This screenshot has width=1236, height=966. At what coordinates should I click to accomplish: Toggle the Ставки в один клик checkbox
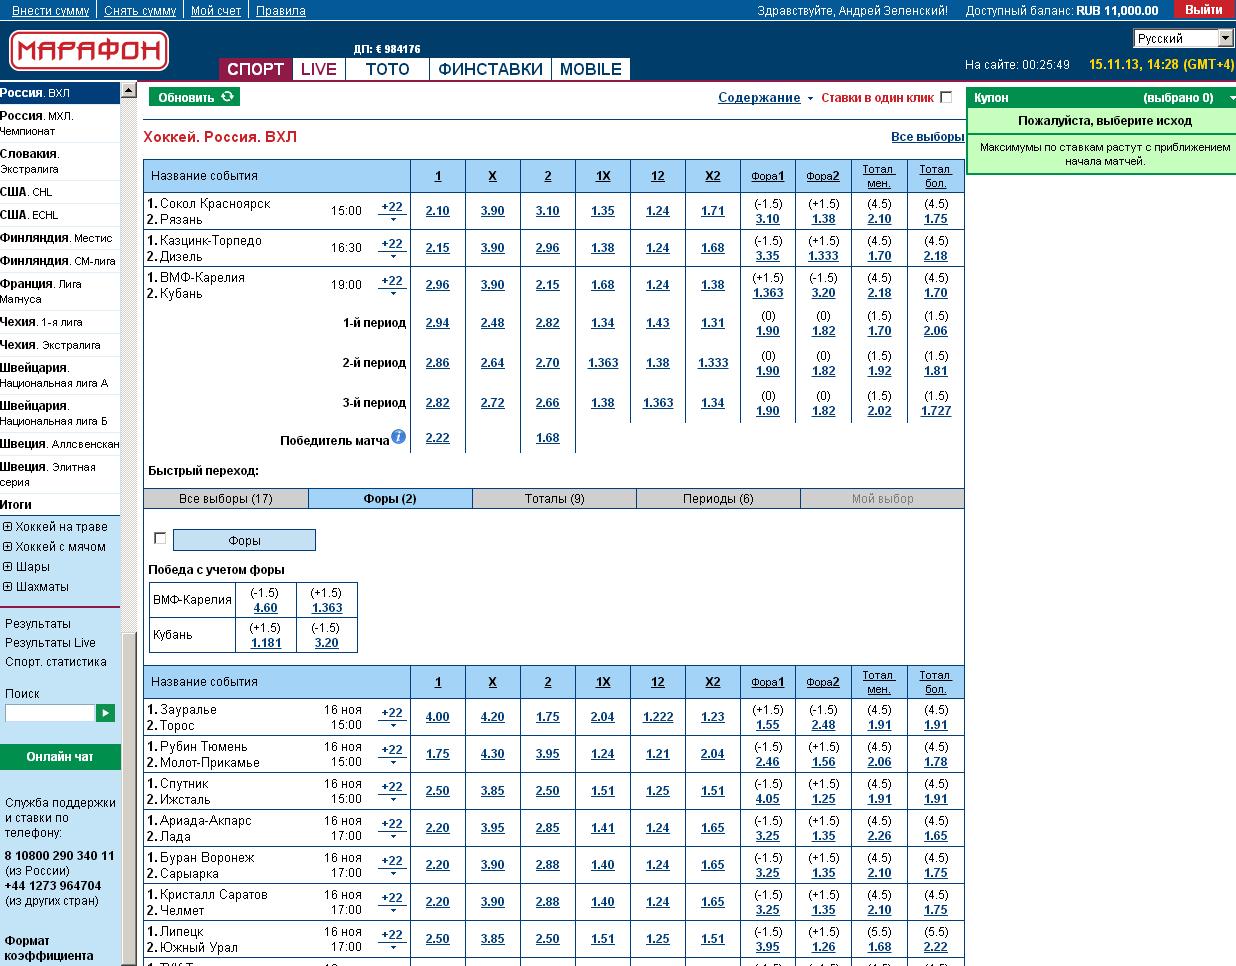click(946, 97)
